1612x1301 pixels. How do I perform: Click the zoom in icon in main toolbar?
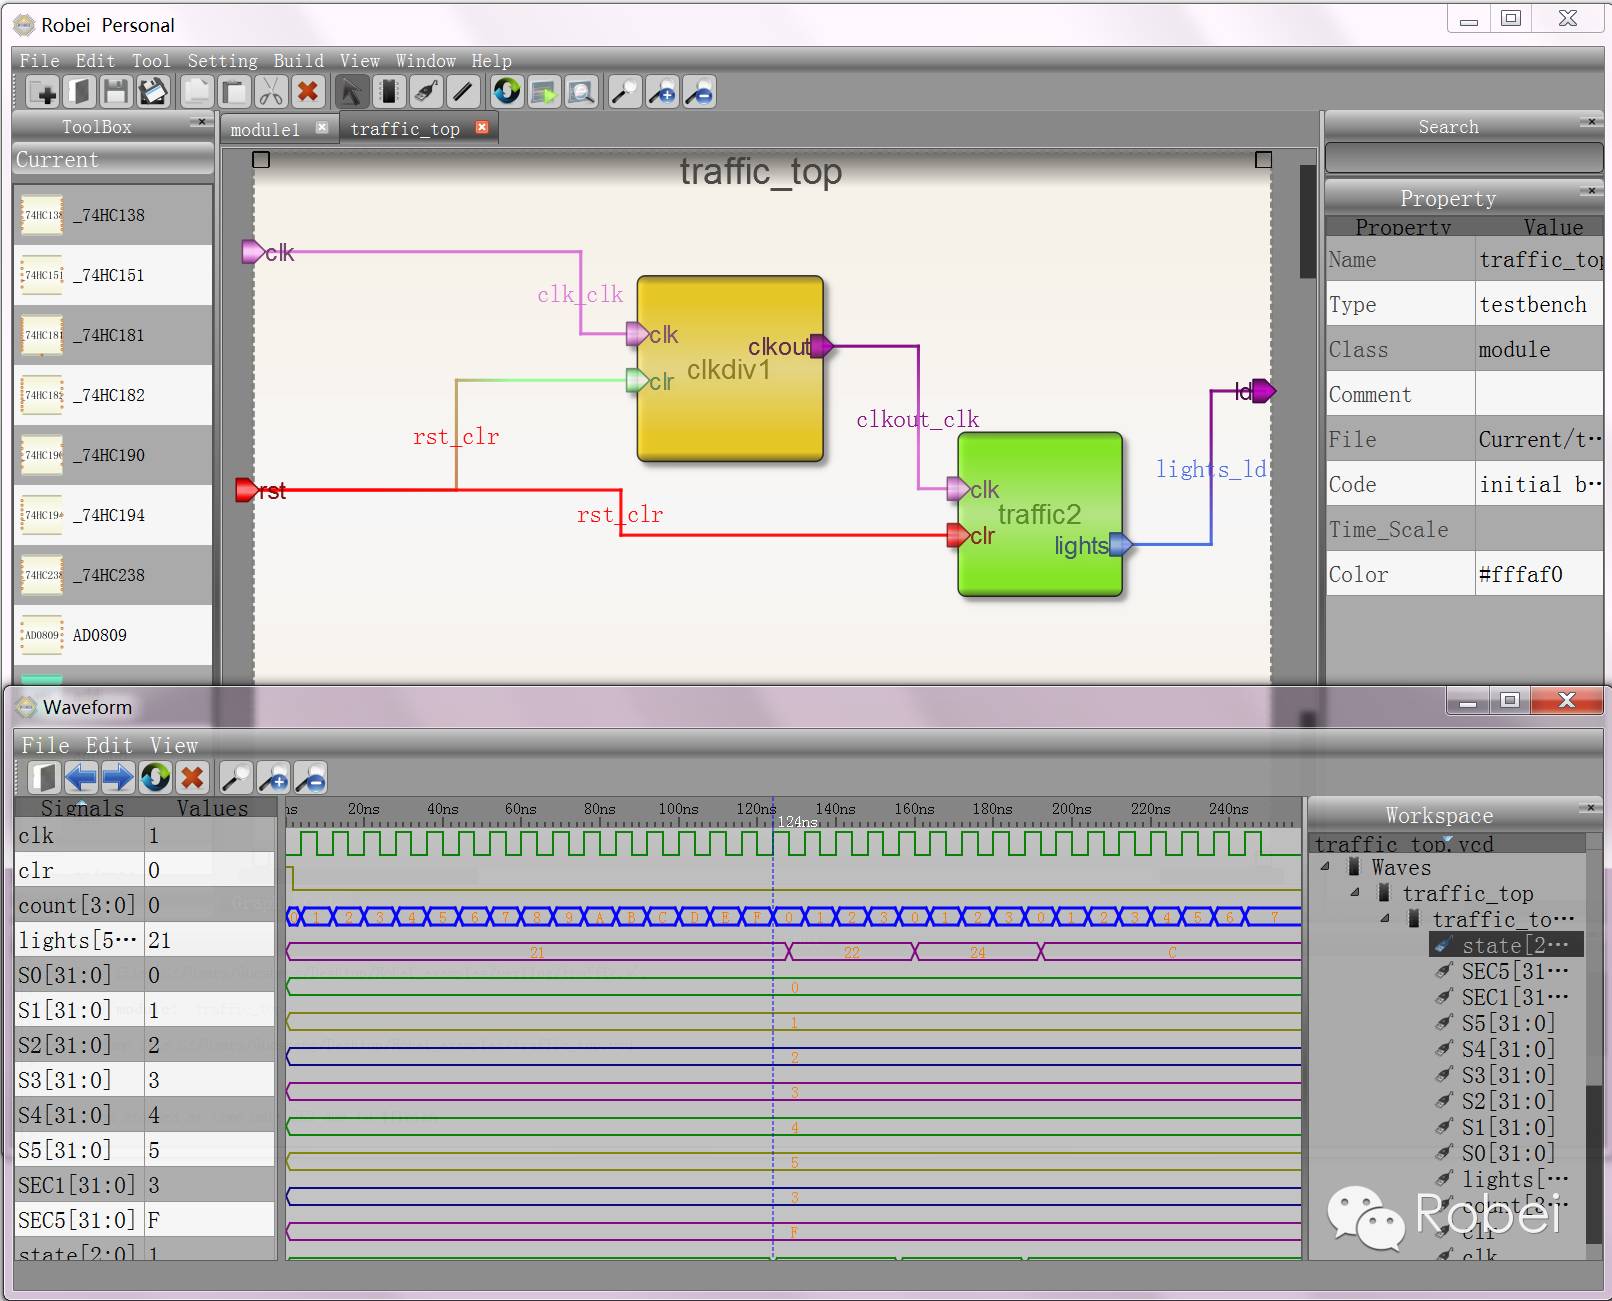click(662, 93)
